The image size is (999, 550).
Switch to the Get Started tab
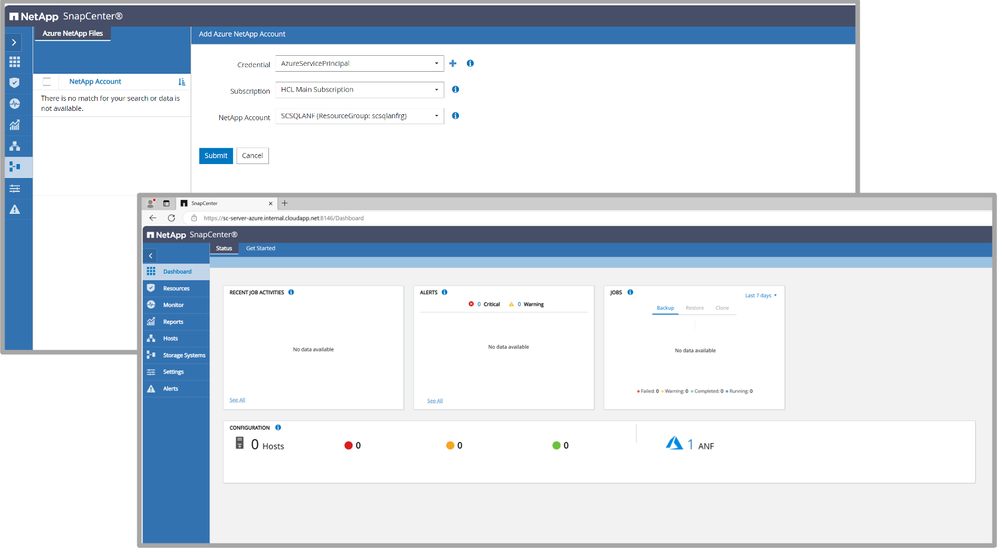tap(261, 249)
